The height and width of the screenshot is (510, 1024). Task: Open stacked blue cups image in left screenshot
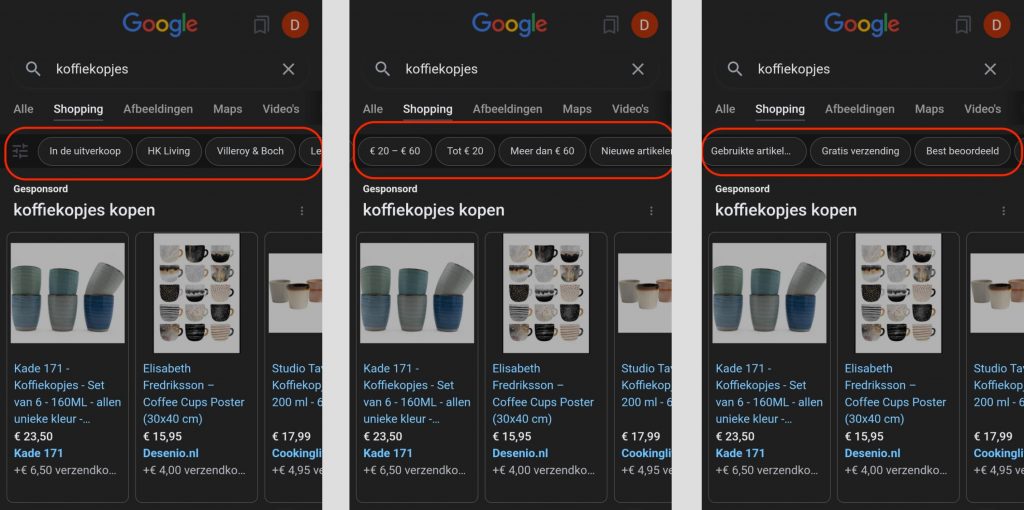point(68,293)
